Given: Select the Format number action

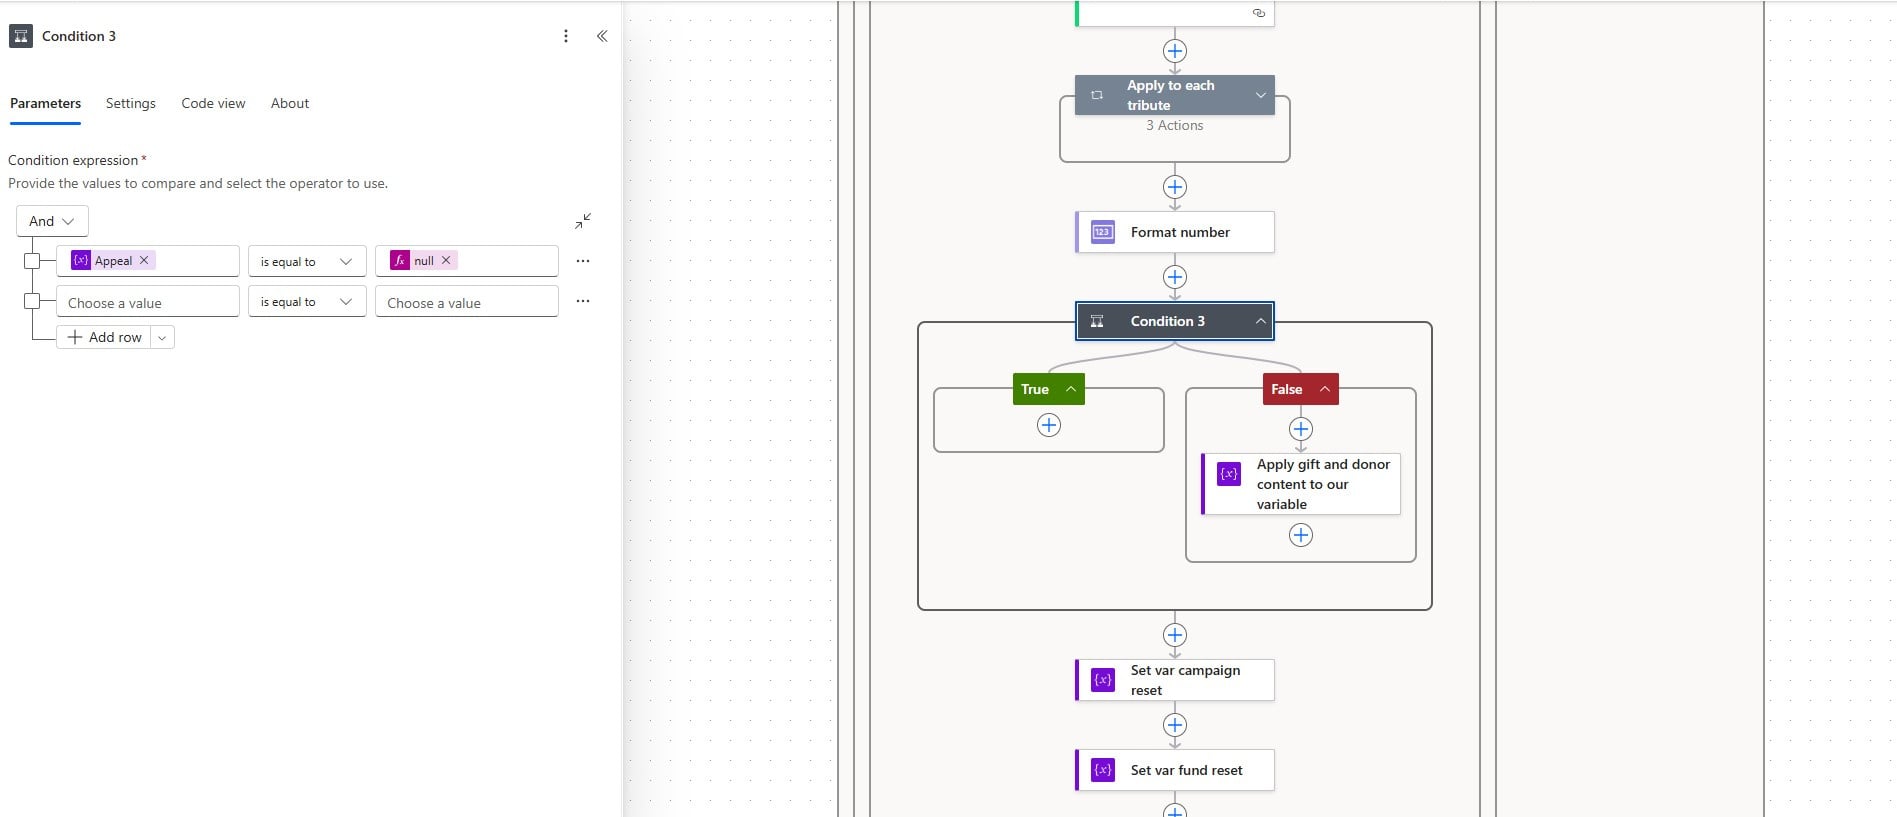Looking at the screenshot, I should tap(1175, 232).
